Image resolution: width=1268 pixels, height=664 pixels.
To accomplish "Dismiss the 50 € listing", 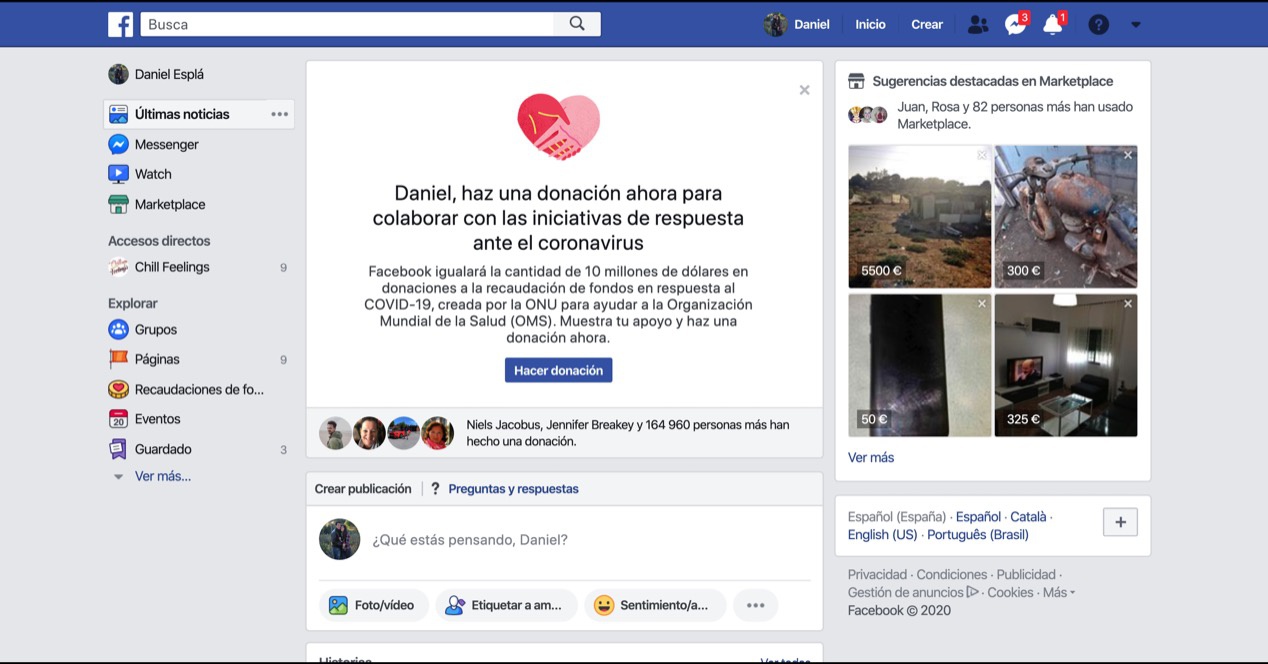I will pos(982,303).
